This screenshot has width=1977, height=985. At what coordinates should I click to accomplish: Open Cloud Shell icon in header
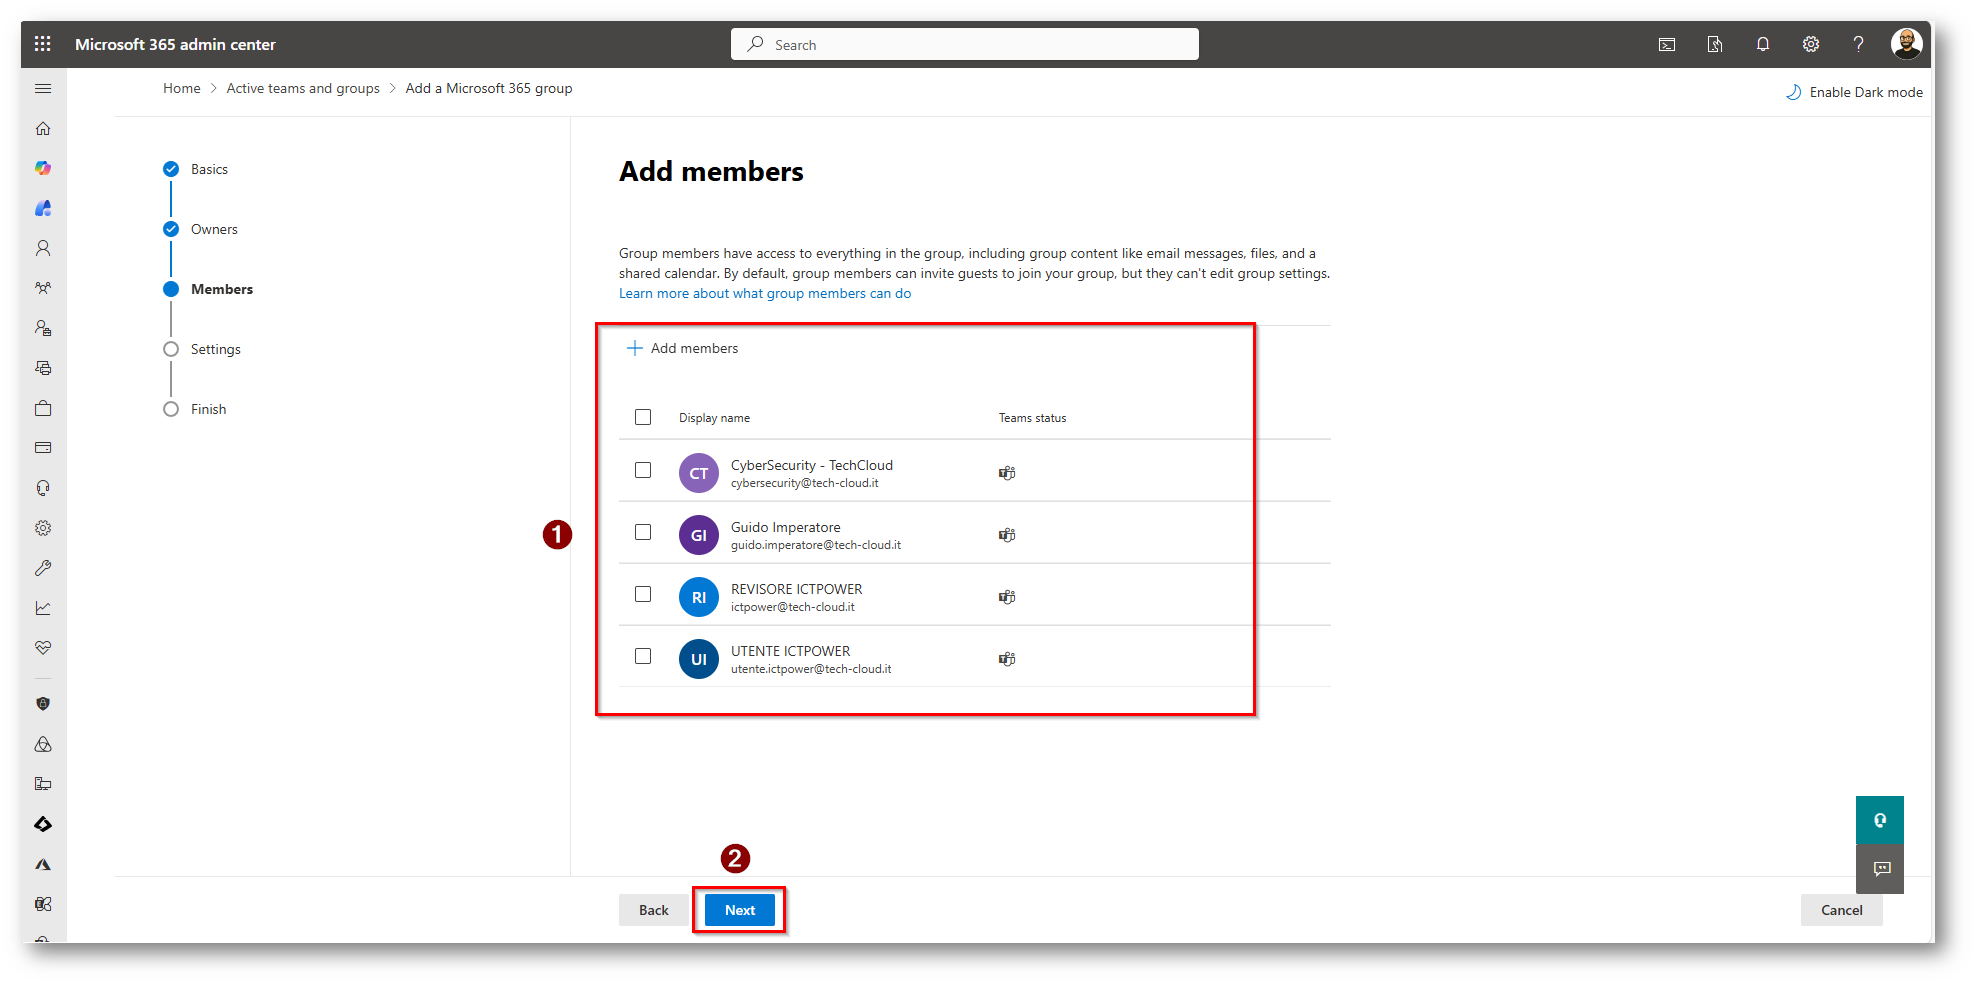(1667, 44)
